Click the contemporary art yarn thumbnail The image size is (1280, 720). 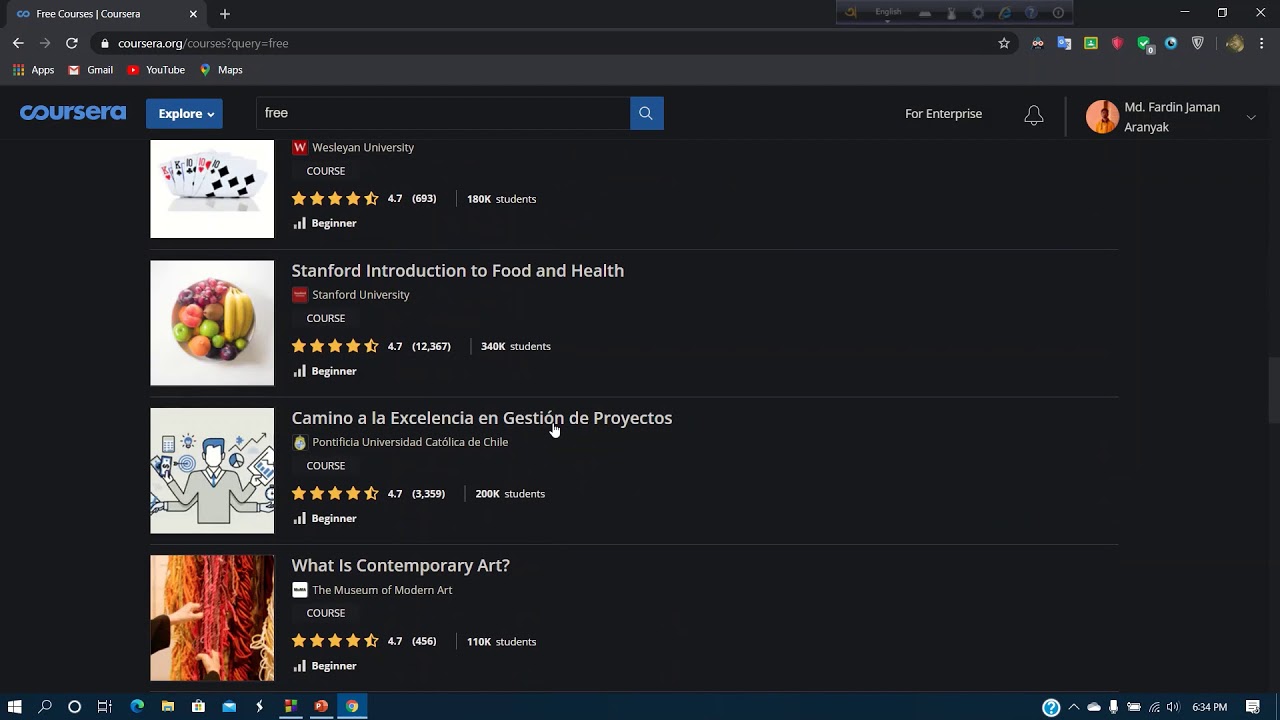click(x=212, y=618)
